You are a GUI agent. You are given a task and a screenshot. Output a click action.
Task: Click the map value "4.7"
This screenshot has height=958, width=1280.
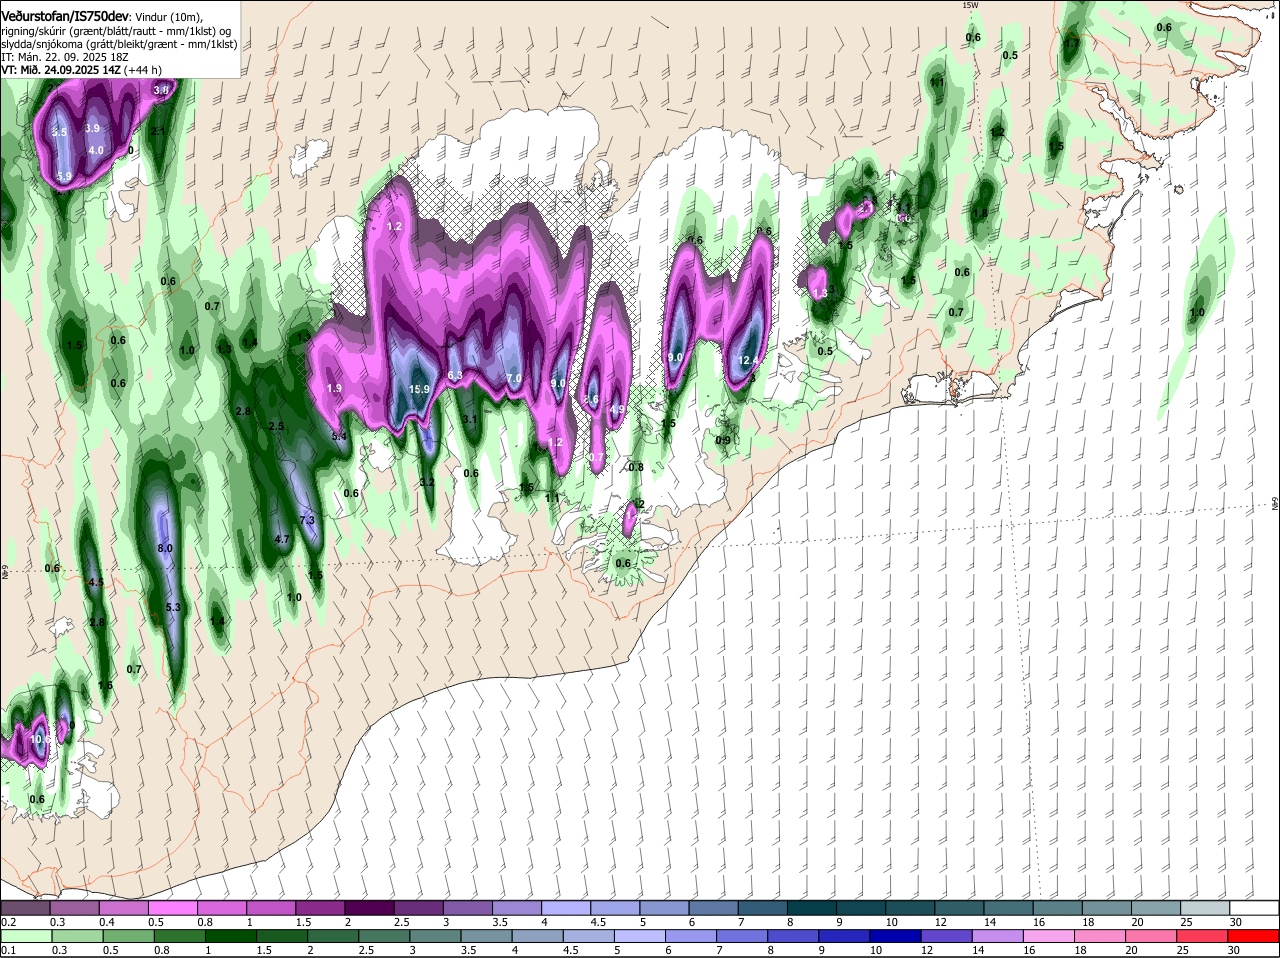[281, 539]
